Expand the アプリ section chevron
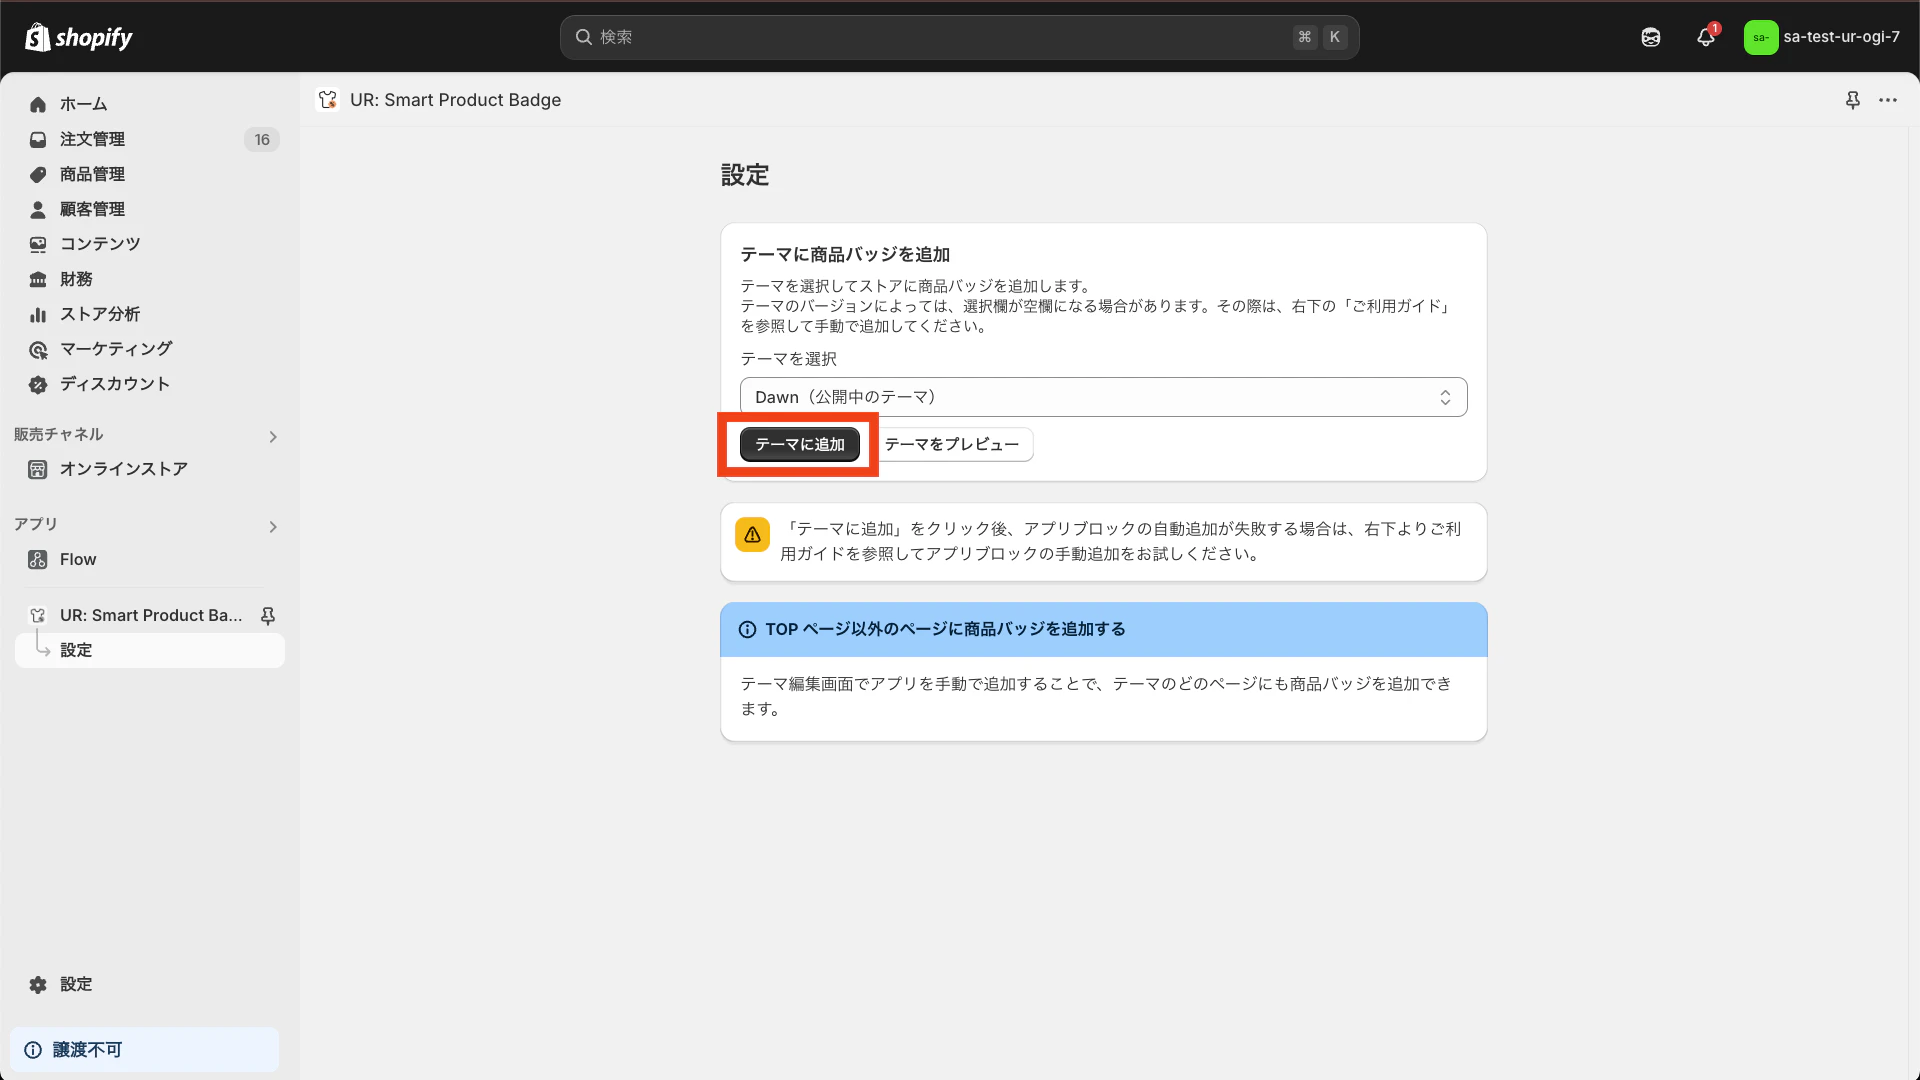This screenshot has width=1920, height=1080. (x=273, y=526)
